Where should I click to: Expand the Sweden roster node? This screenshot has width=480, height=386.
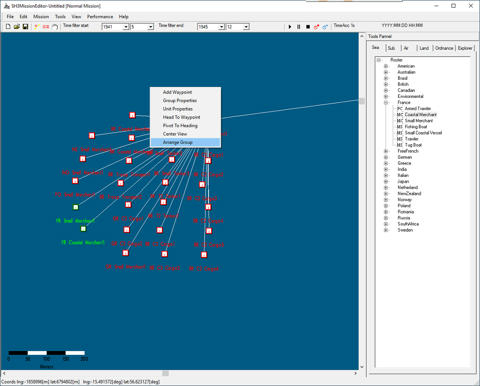[x=386, y=230]
